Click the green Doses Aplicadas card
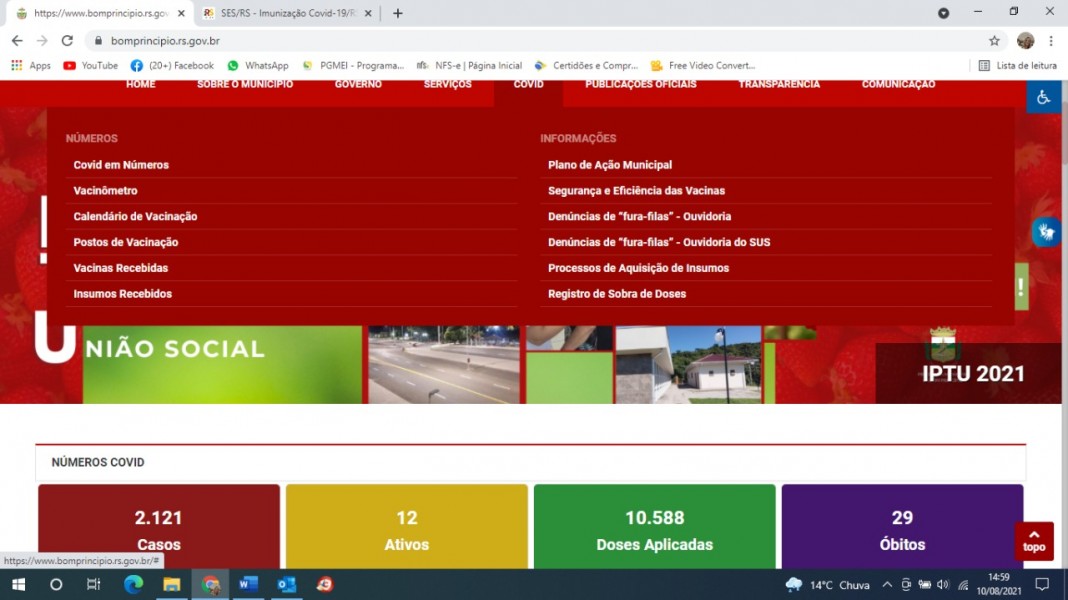Screen dimensions: 1068x600 tap(654, 527)
